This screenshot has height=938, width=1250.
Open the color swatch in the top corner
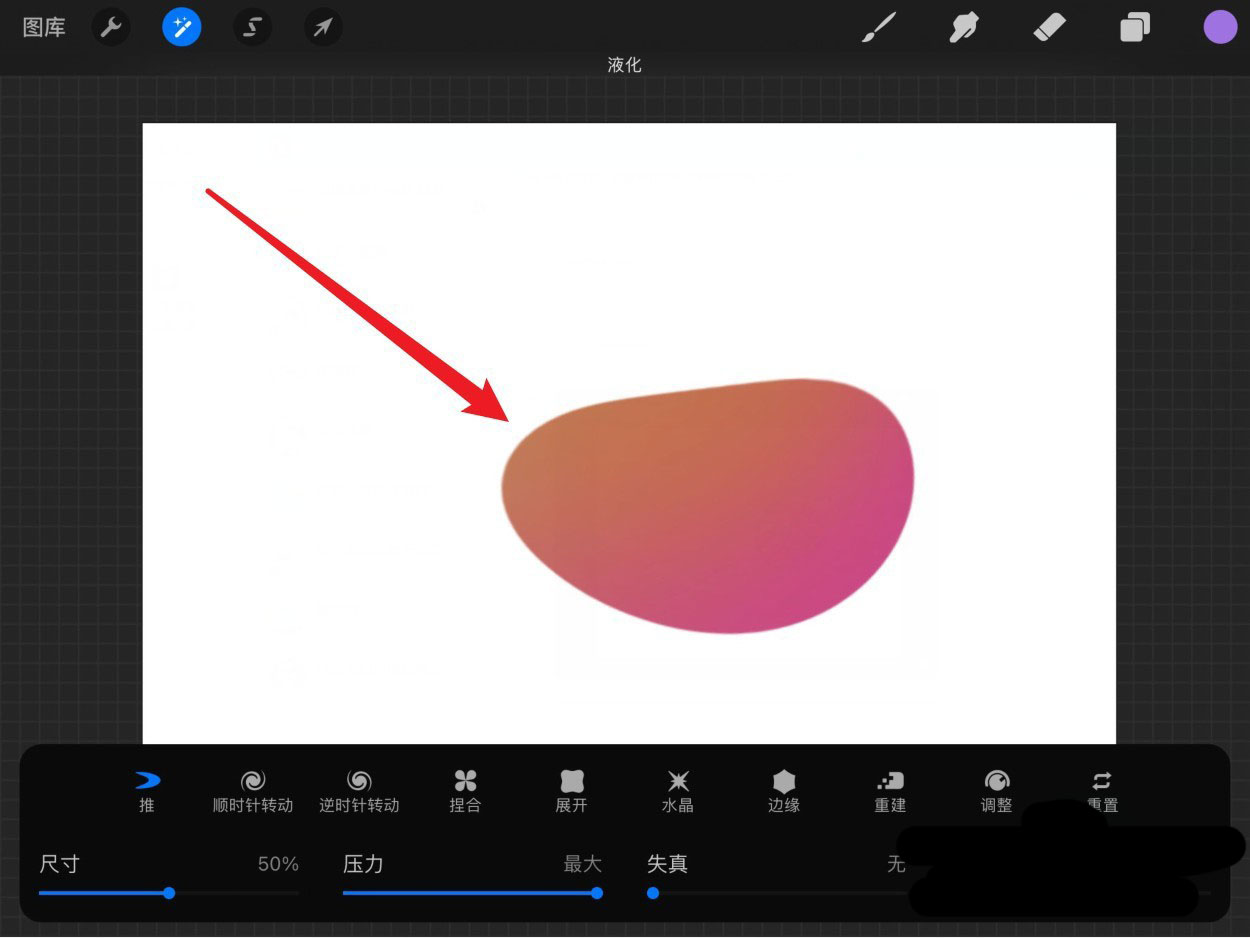coord(1220,27)
